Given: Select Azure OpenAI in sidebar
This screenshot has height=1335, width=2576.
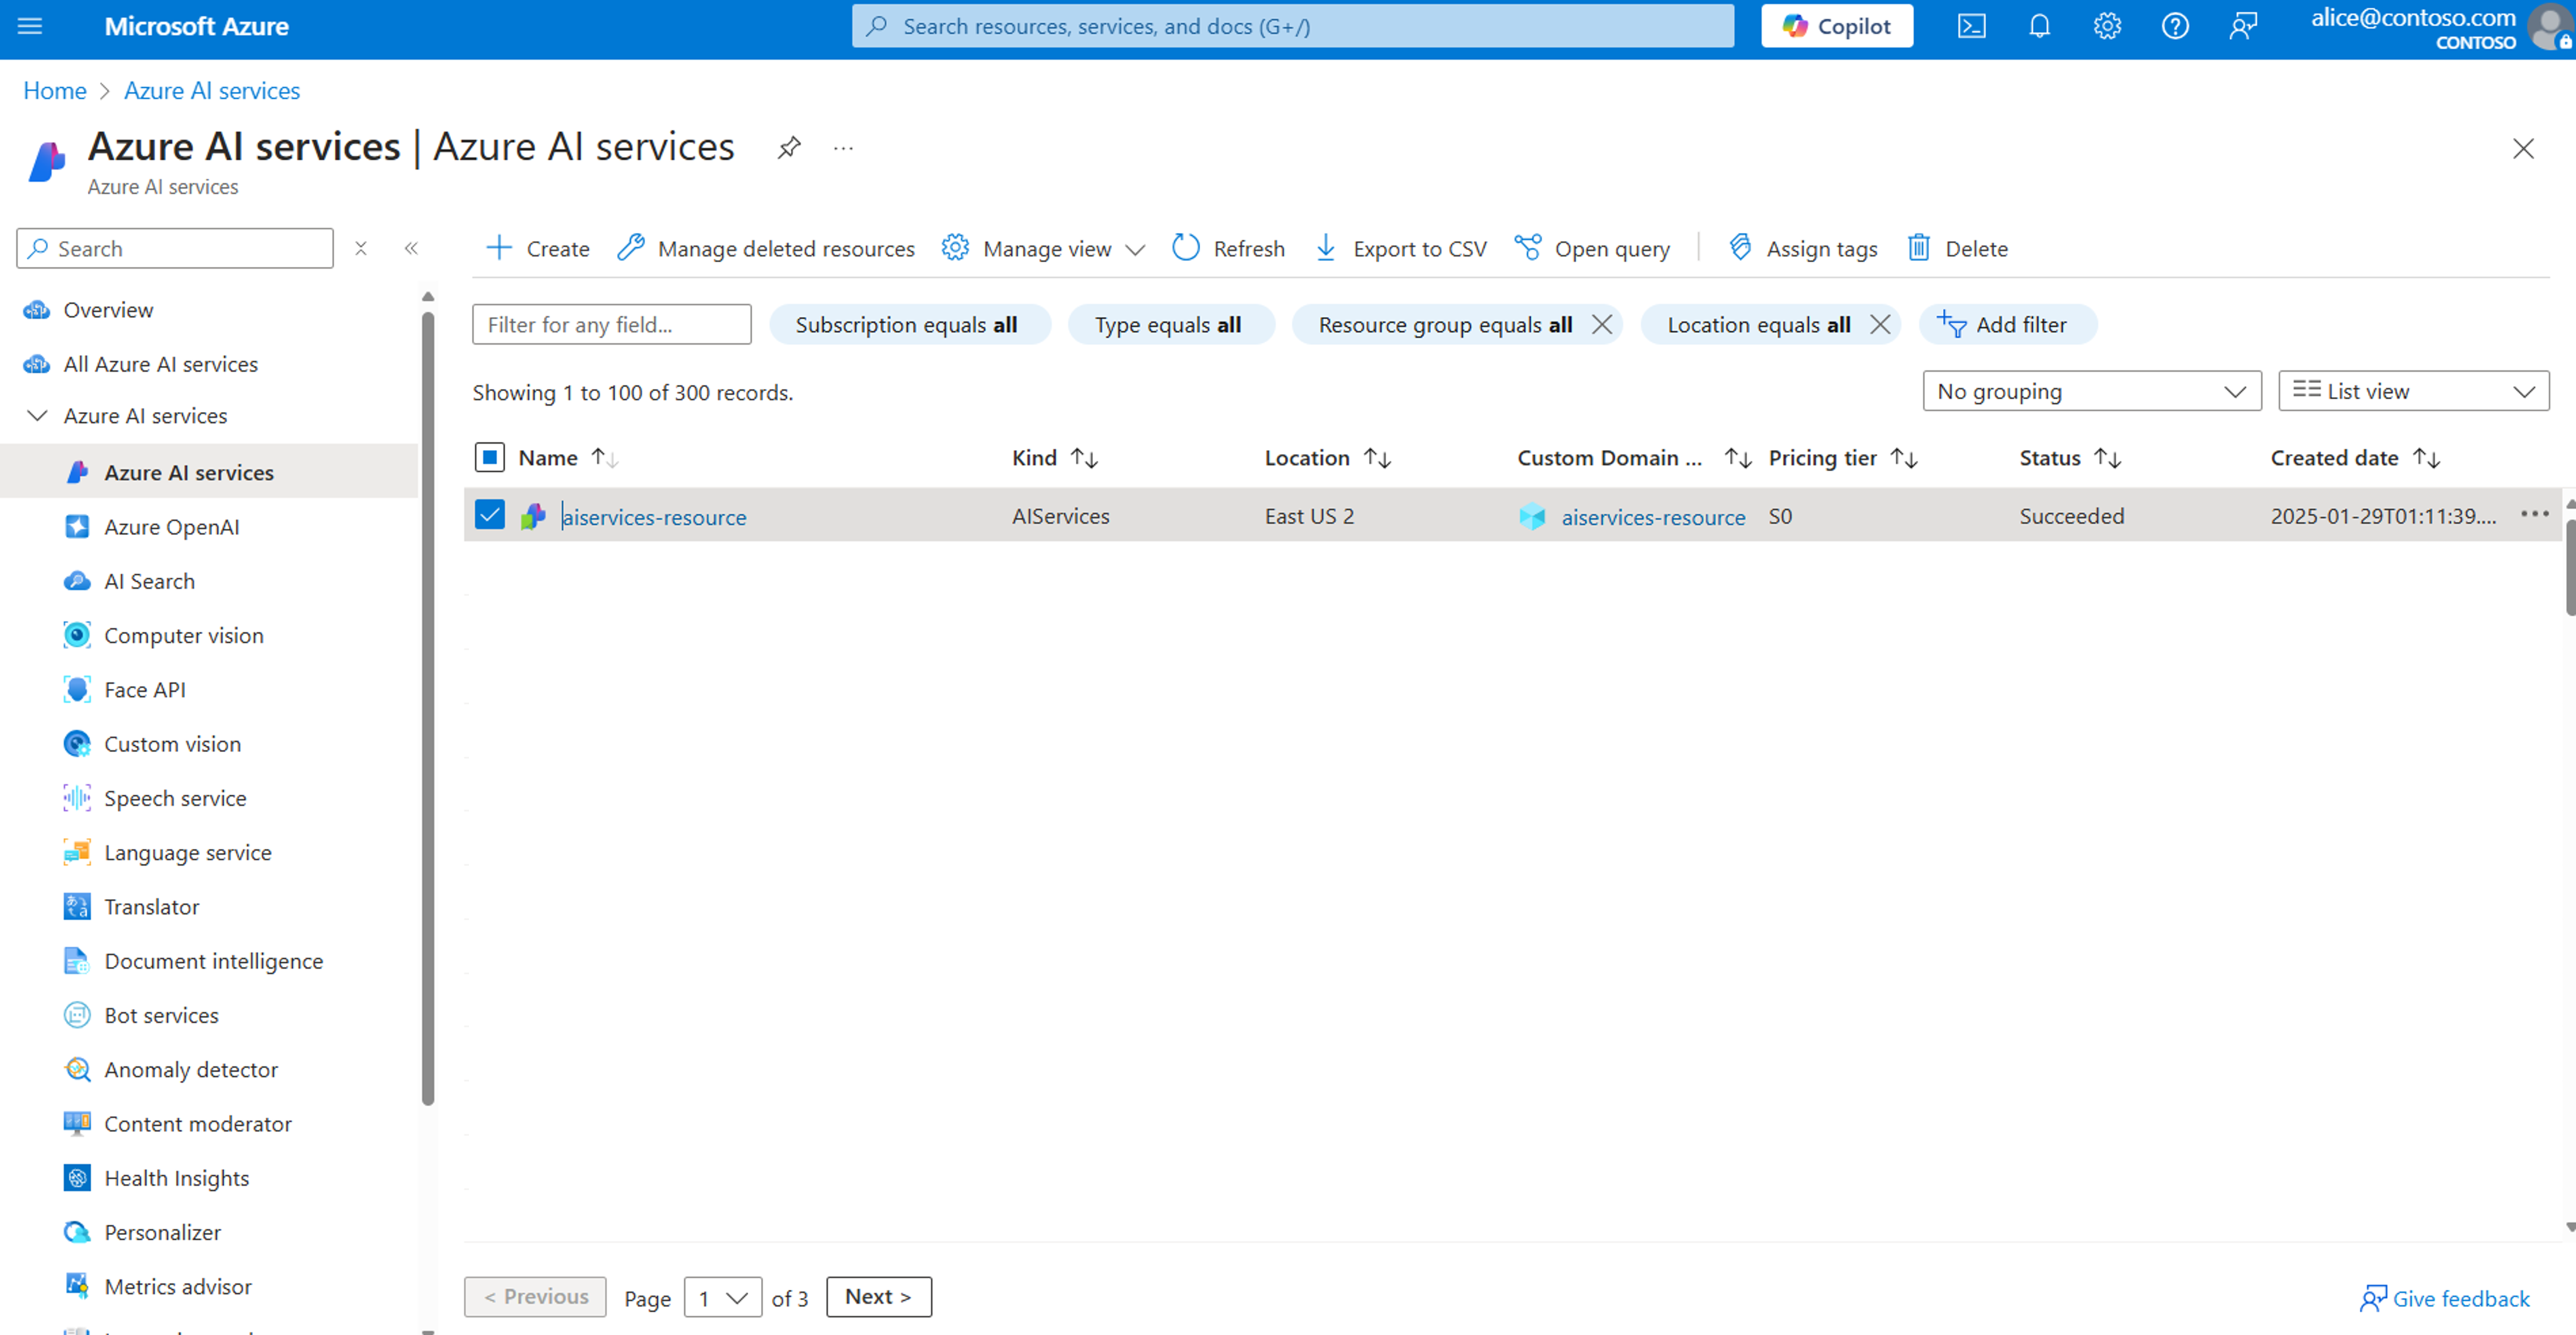Looking at the screenshot, I should point(171,527).
